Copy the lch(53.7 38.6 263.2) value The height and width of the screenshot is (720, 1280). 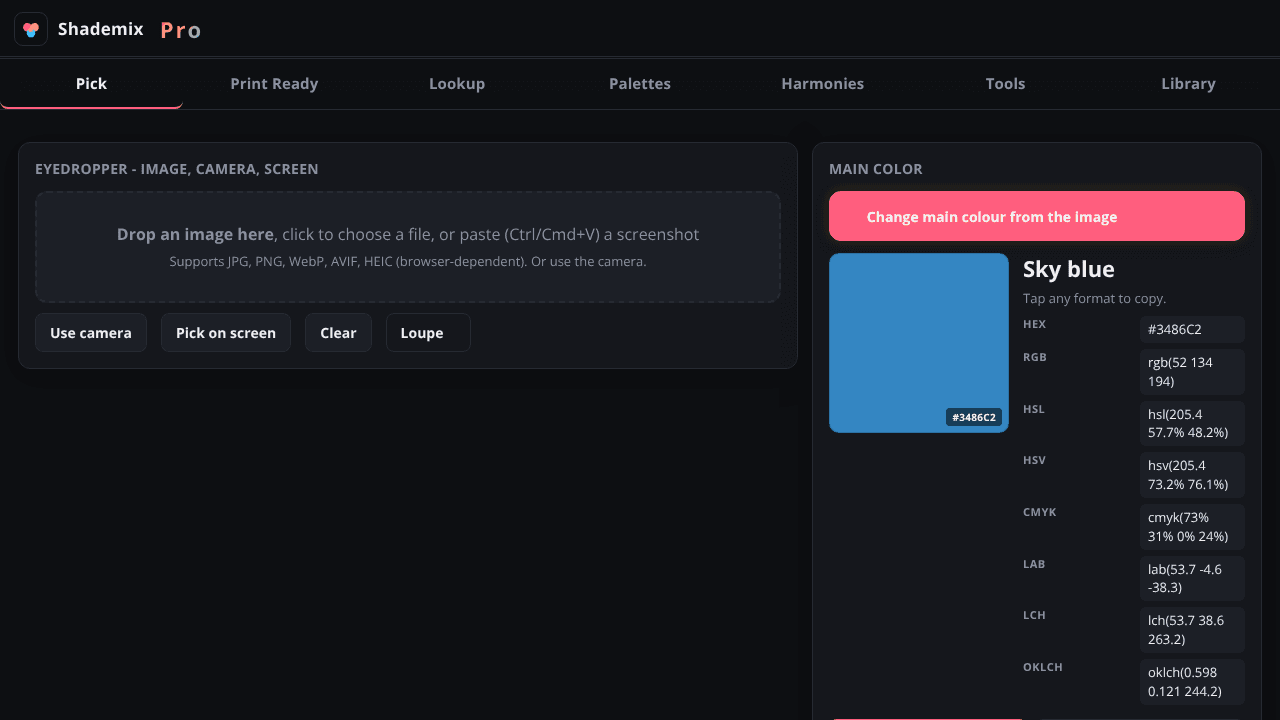[x=1192, y=630]
